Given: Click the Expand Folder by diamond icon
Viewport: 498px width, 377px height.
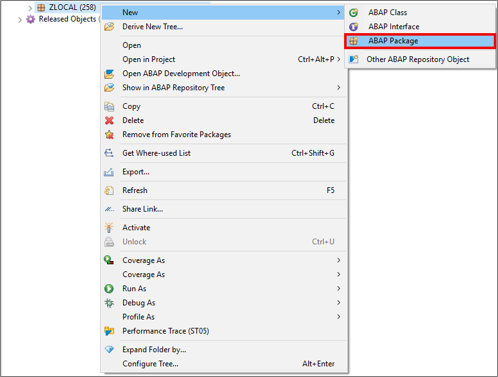Looking at the screenshot, I should coord(109,350).
